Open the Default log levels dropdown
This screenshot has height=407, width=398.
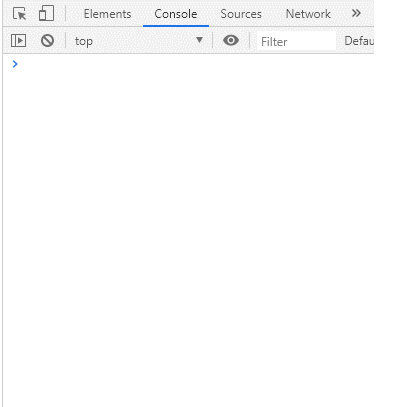pos(359,41)
